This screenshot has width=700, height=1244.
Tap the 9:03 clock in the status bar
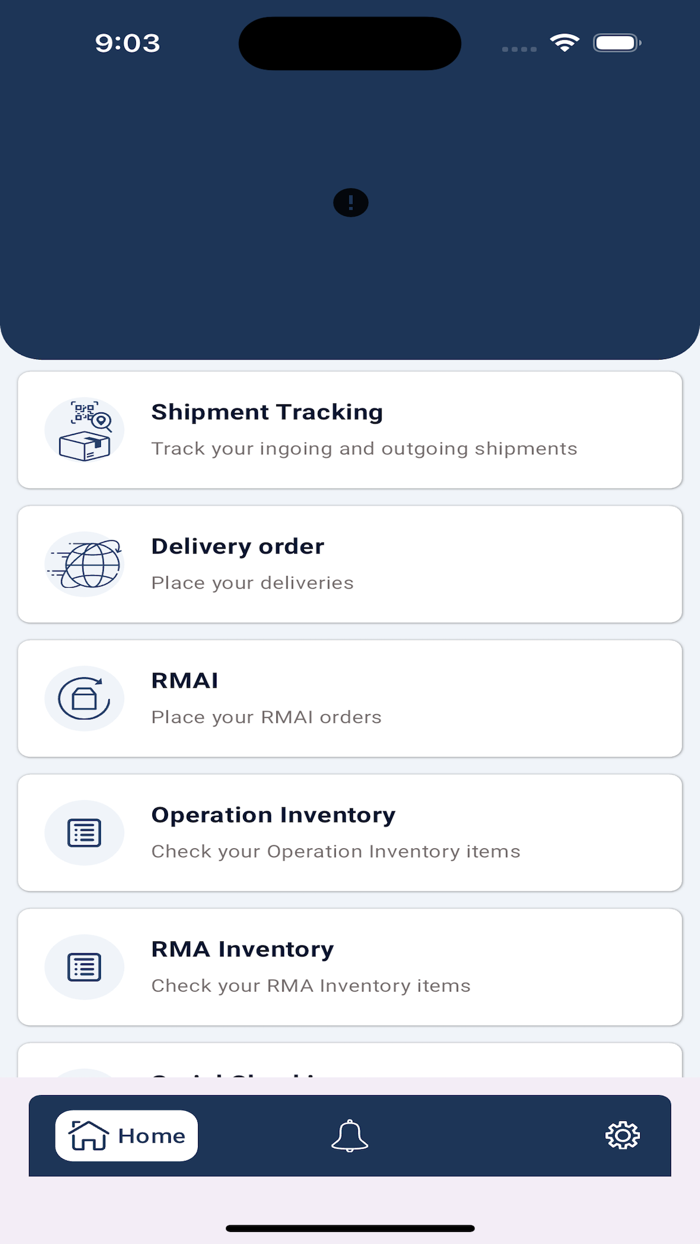(128, 43)
